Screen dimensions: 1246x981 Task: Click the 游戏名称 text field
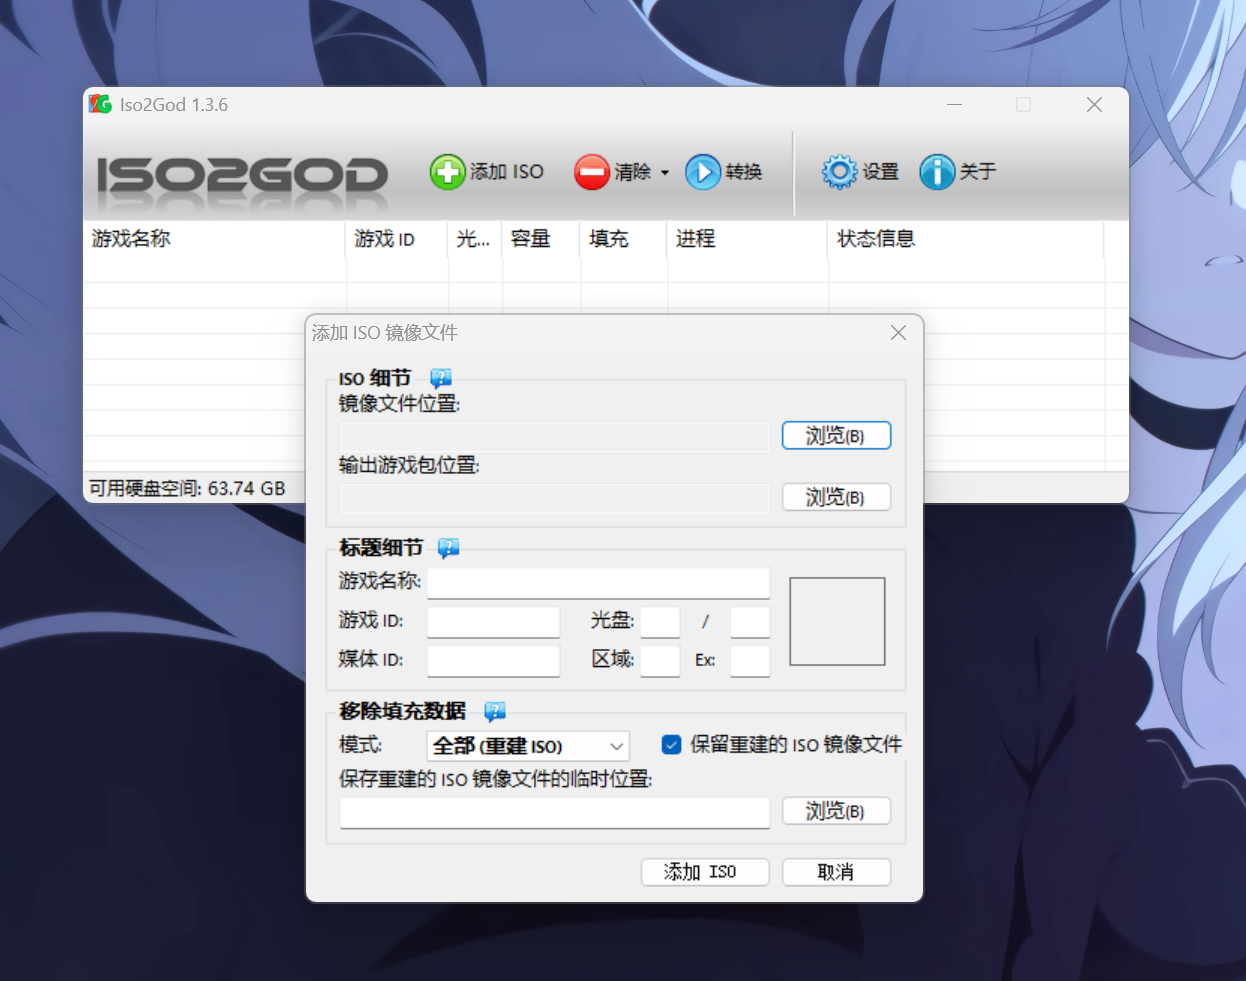coord(598,583)
